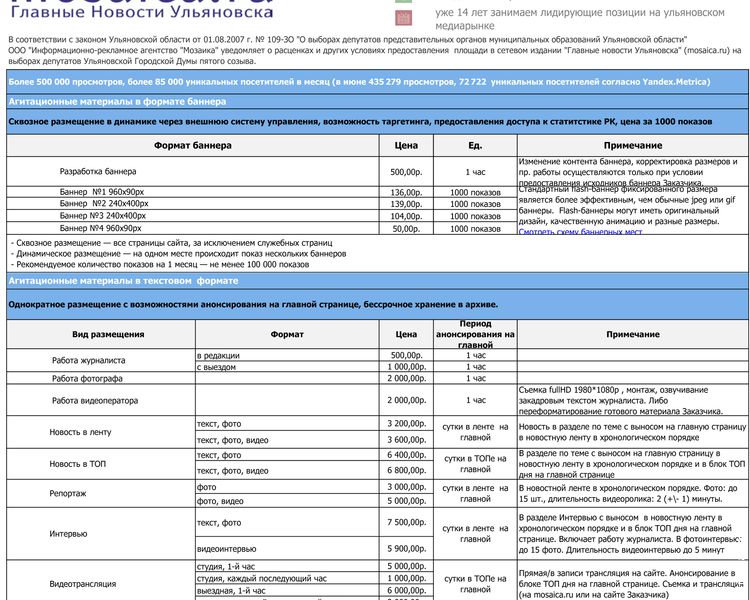Image resolution: width=750 pixels, height=600 pixels.
Task: Click the pink square icon beside the 14 years text
Action: 403,19
